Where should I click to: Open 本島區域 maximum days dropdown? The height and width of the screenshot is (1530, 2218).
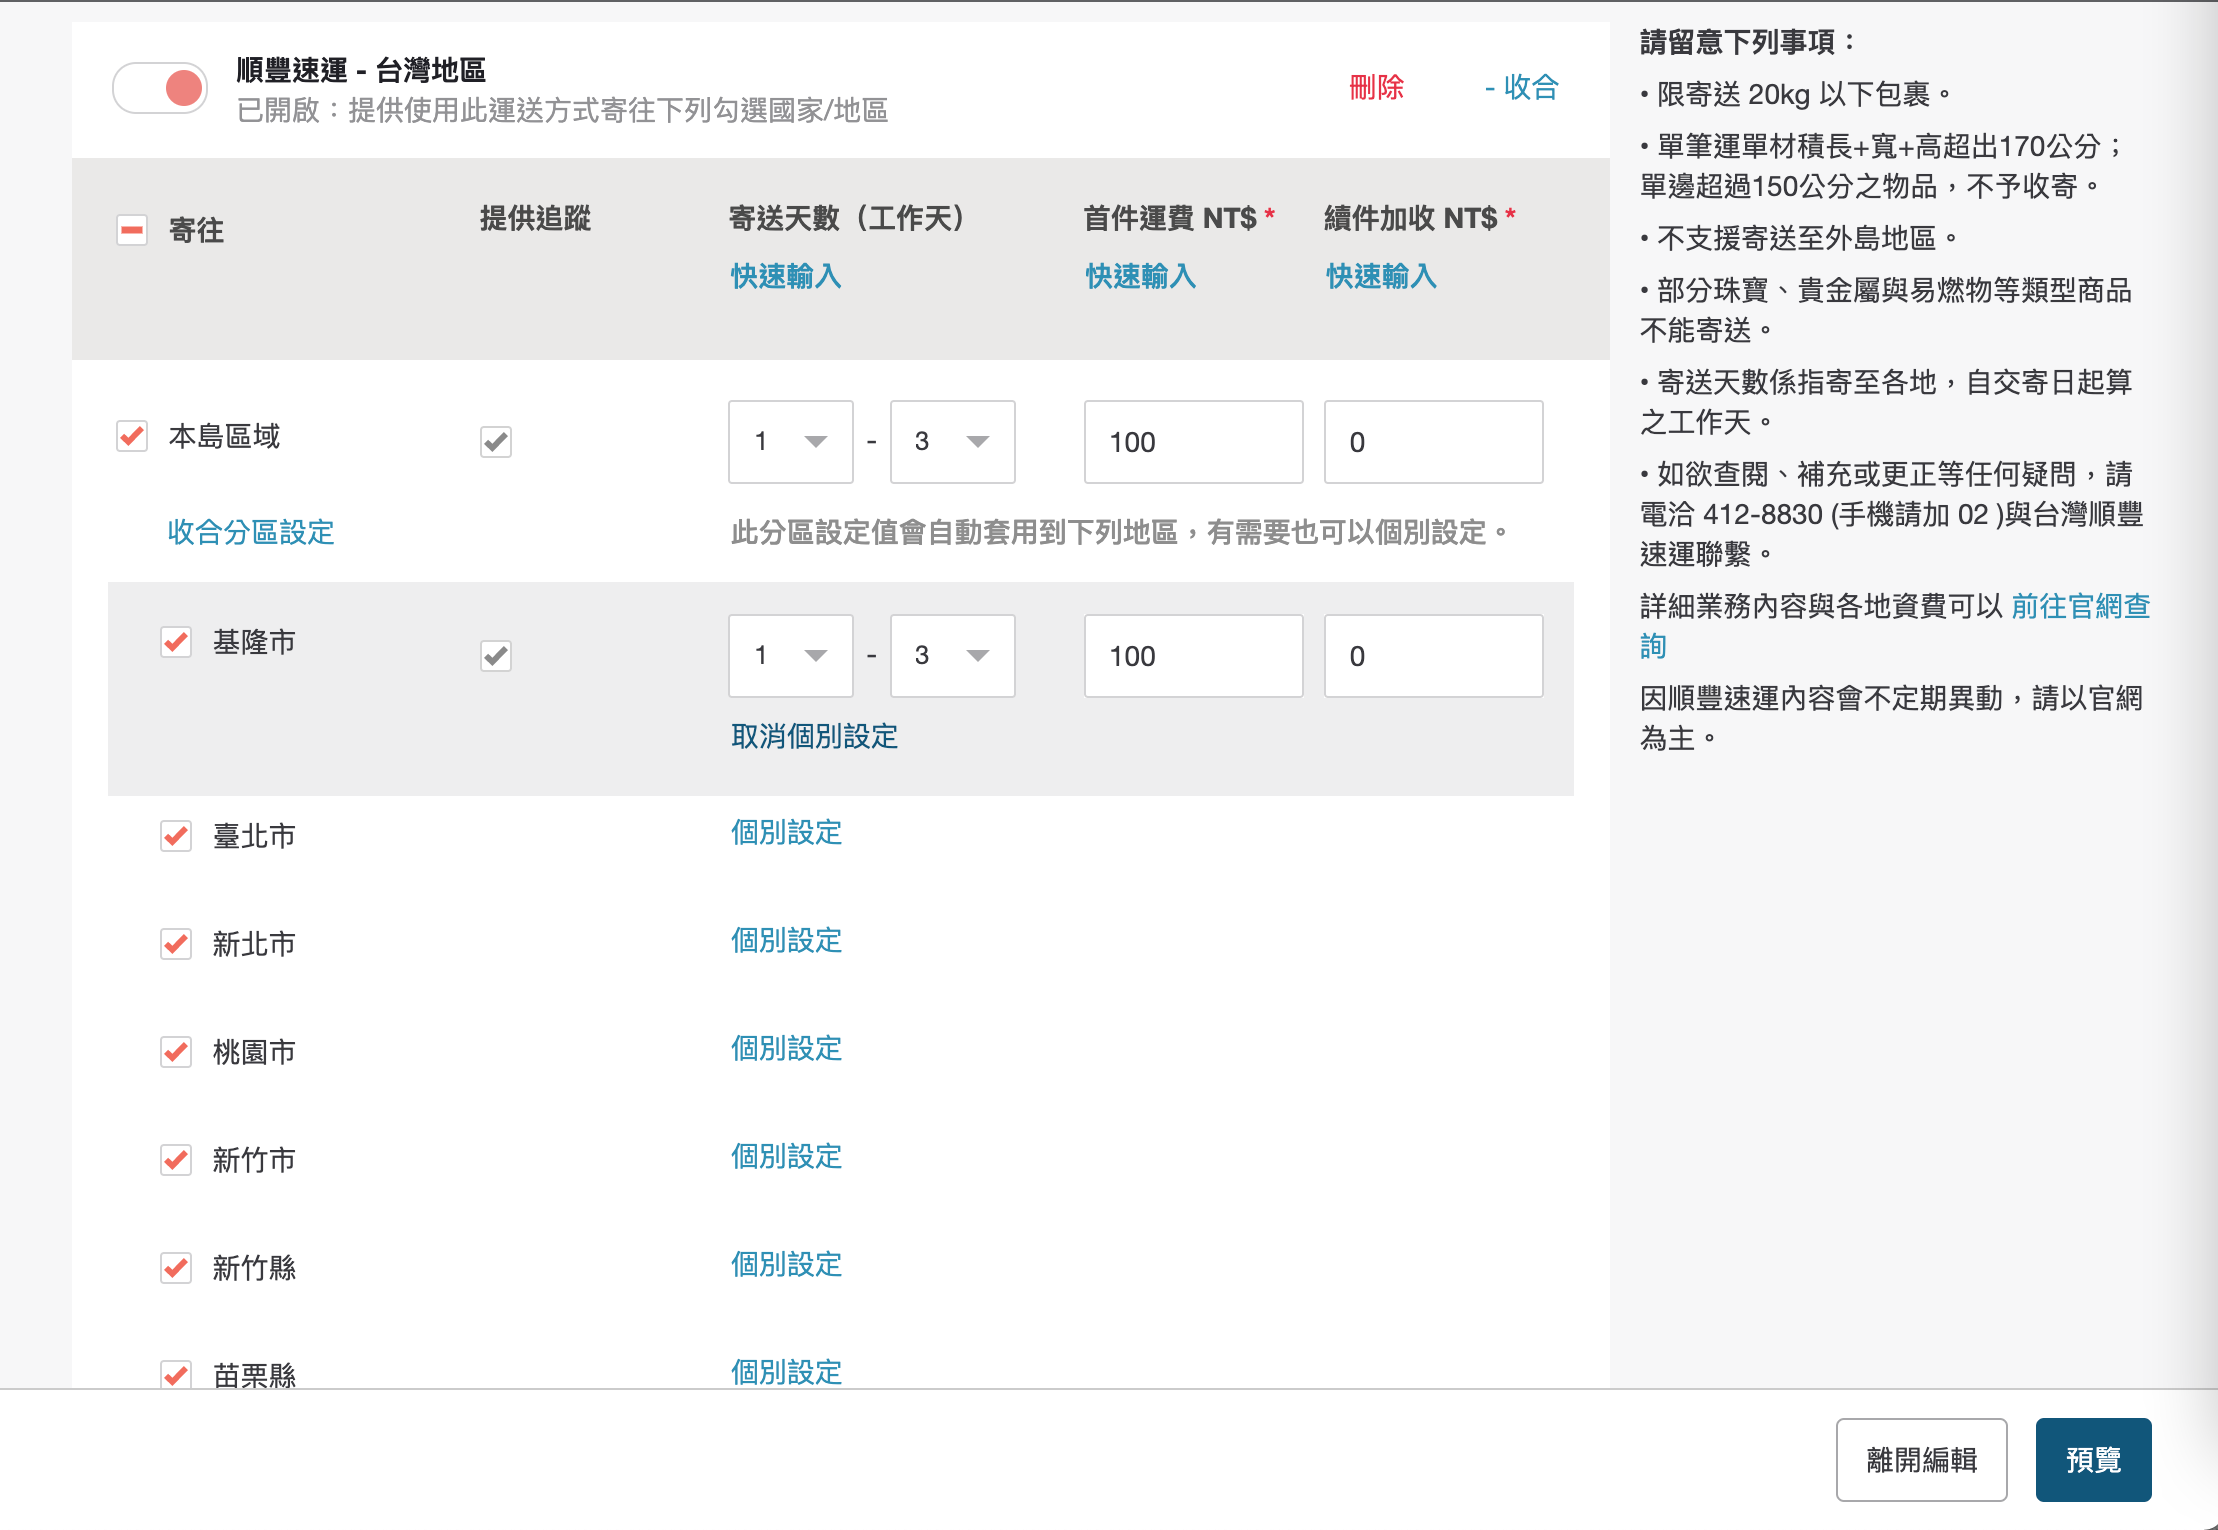tap(953, 442)
